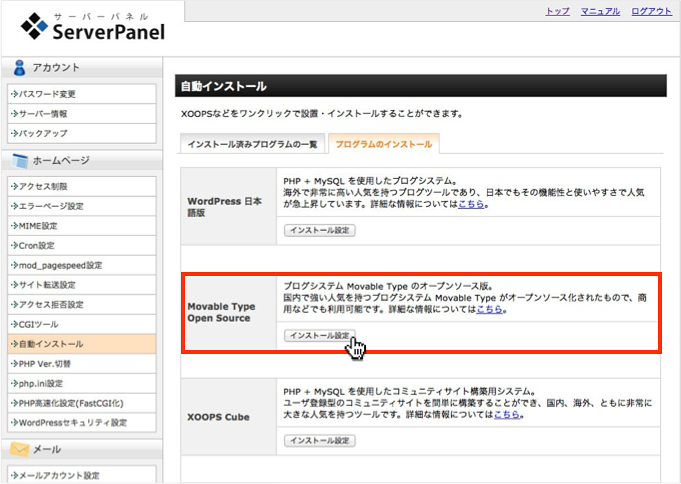Click the ログアウト link

click(x=651, y=12)
